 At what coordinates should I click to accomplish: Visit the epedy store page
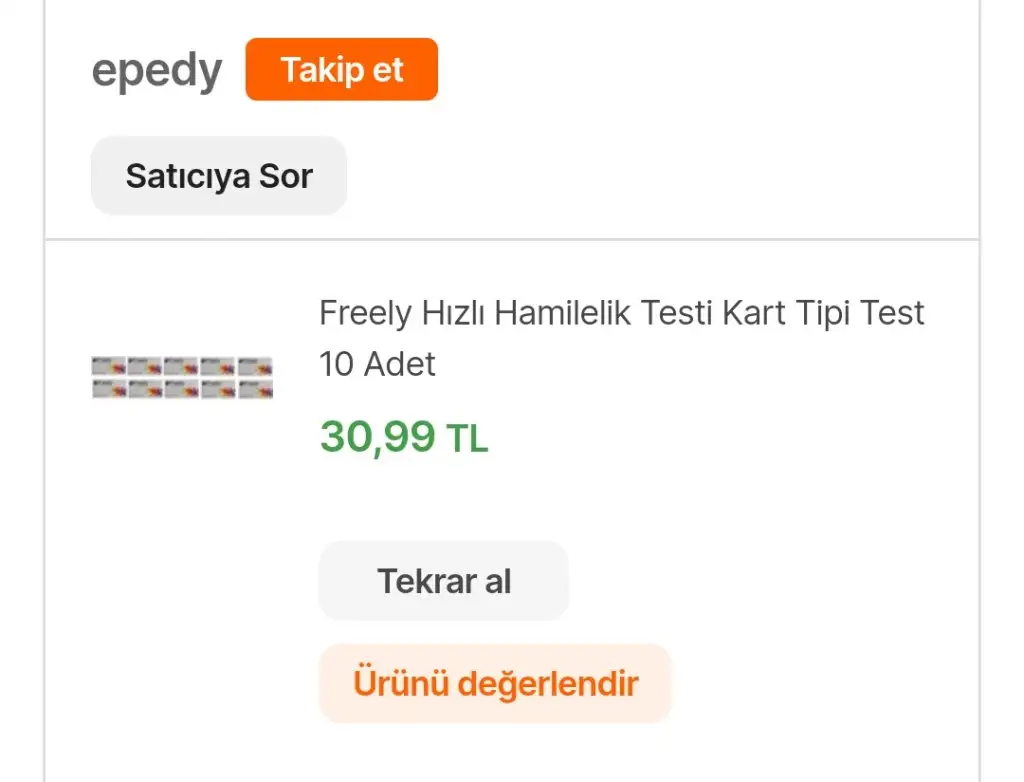coord(157,71)
